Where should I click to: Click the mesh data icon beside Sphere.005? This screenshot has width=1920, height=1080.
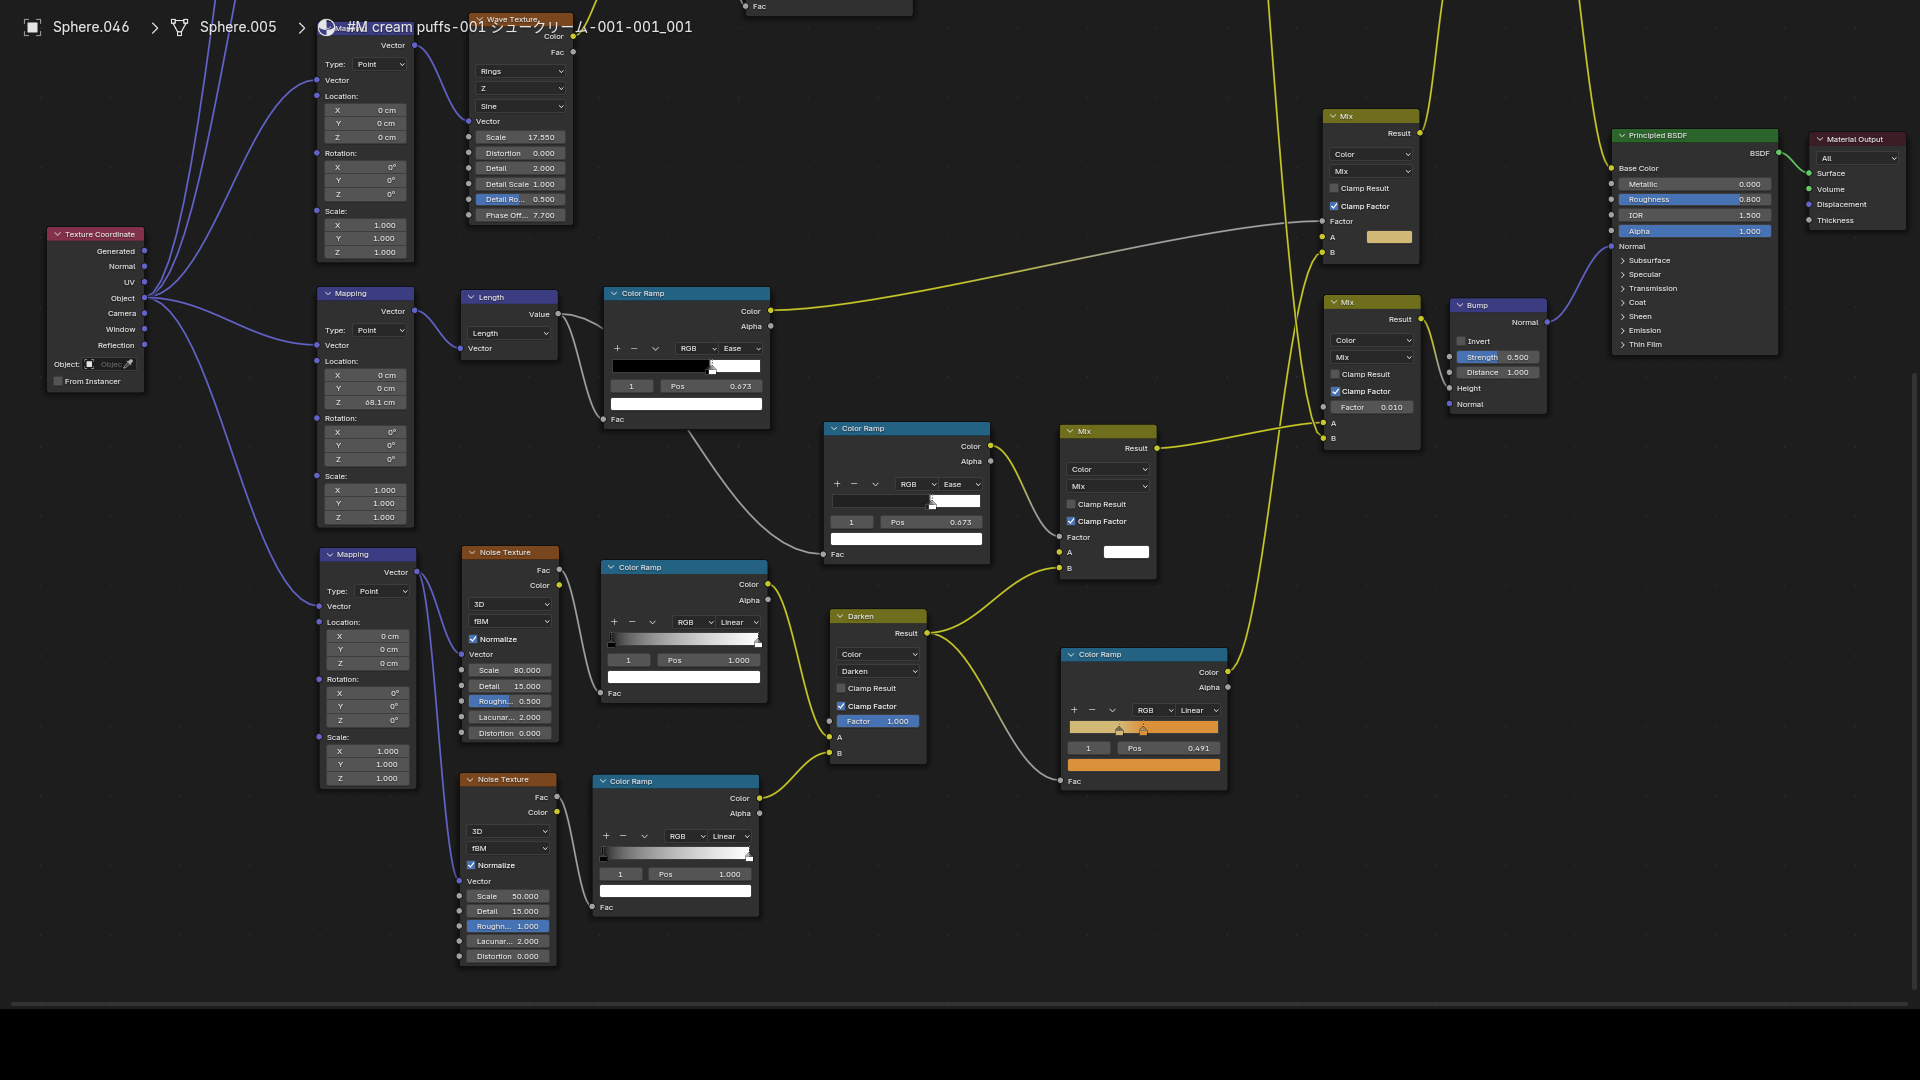point(179,27)
